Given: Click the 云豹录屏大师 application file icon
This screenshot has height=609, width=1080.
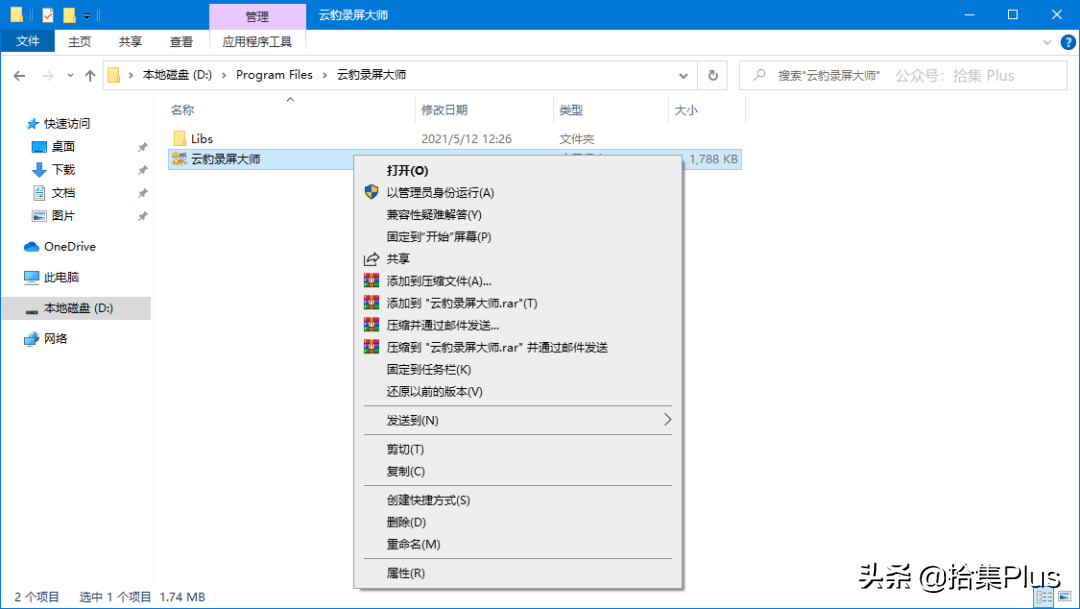Looking at the screenshot, I should pyautogui.click(x=179, y=159).
